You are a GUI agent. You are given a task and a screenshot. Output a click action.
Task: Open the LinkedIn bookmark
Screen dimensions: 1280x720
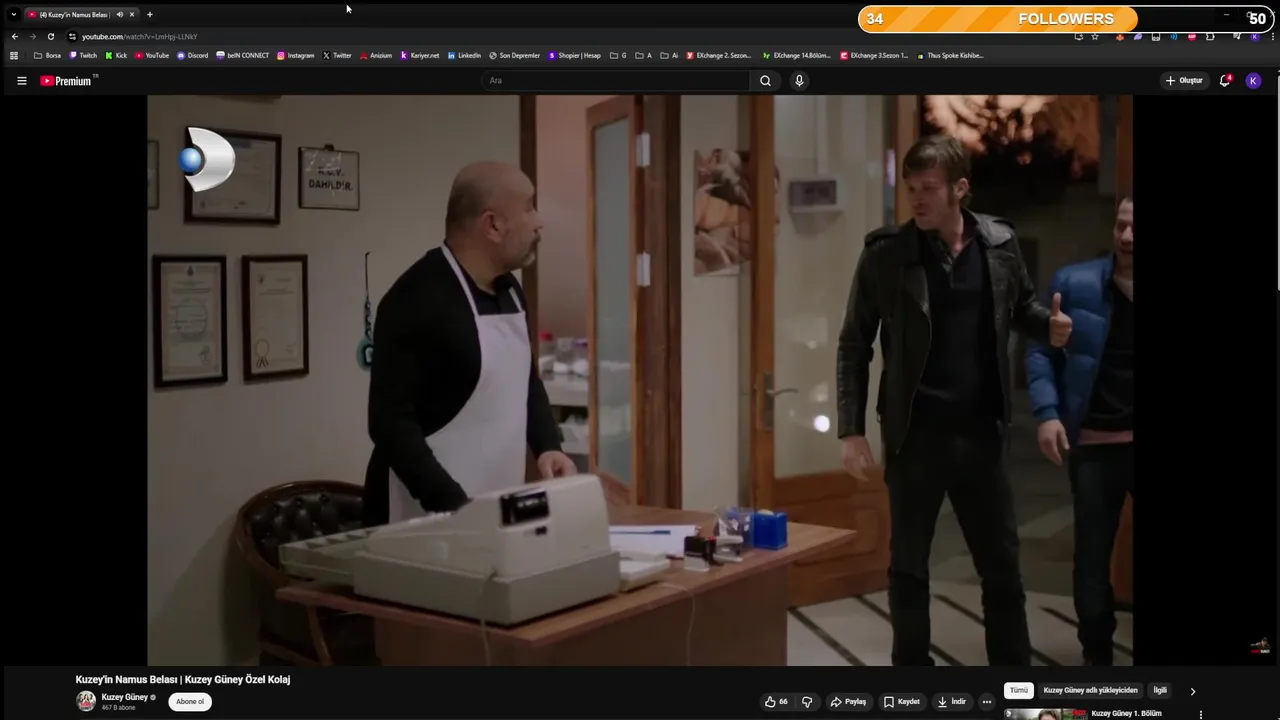[x=464, y=56]
